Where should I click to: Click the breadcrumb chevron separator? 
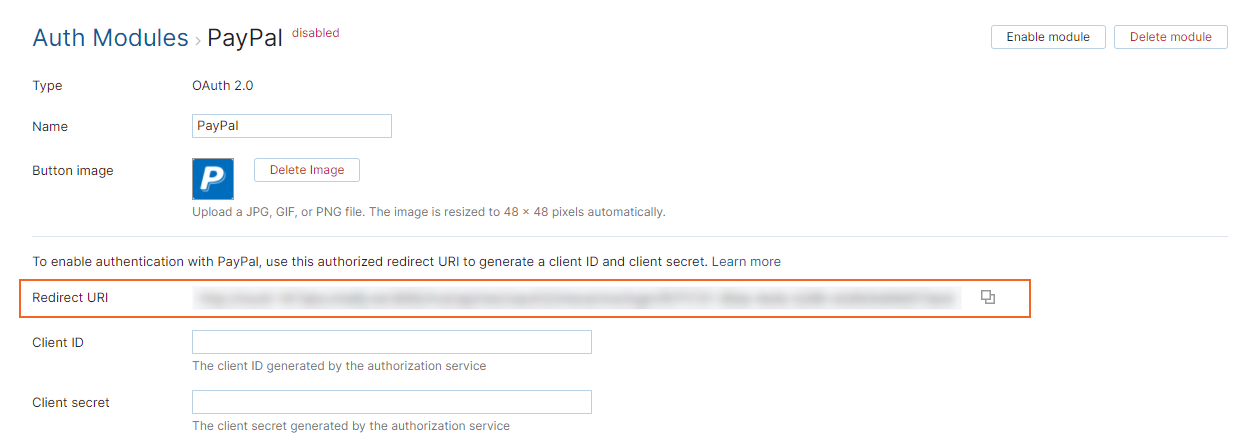click(197, 41)
